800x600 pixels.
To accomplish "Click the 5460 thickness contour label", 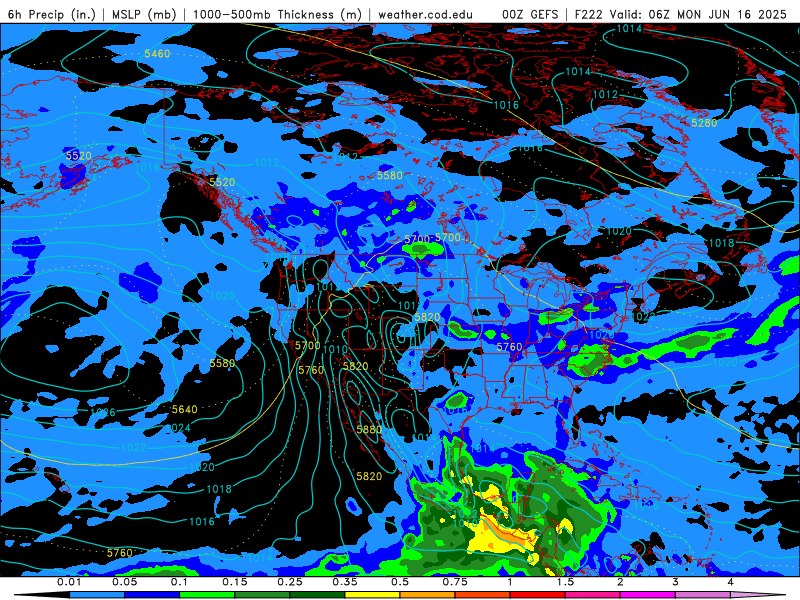I will point(157,54).
